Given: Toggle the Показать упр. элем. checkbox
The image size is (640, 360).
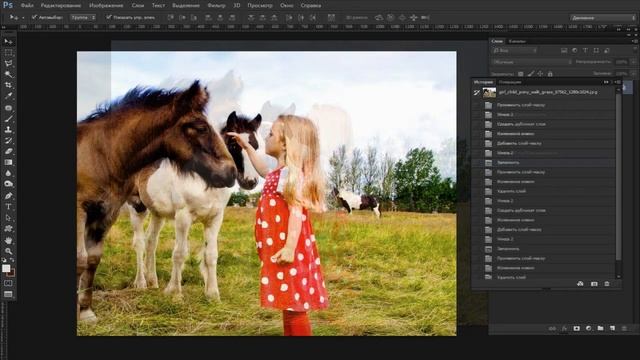Looking at the screenshot, I should pyautogui.click(x=109, y=17).
